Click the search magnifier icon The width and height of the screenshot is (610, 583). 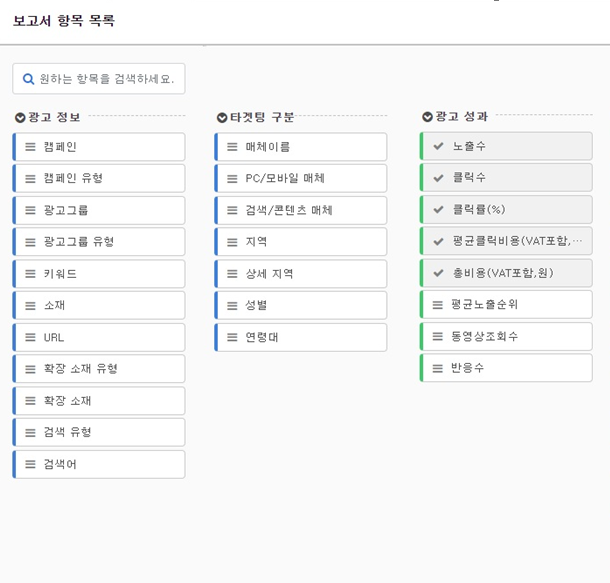tap(29, 79)
